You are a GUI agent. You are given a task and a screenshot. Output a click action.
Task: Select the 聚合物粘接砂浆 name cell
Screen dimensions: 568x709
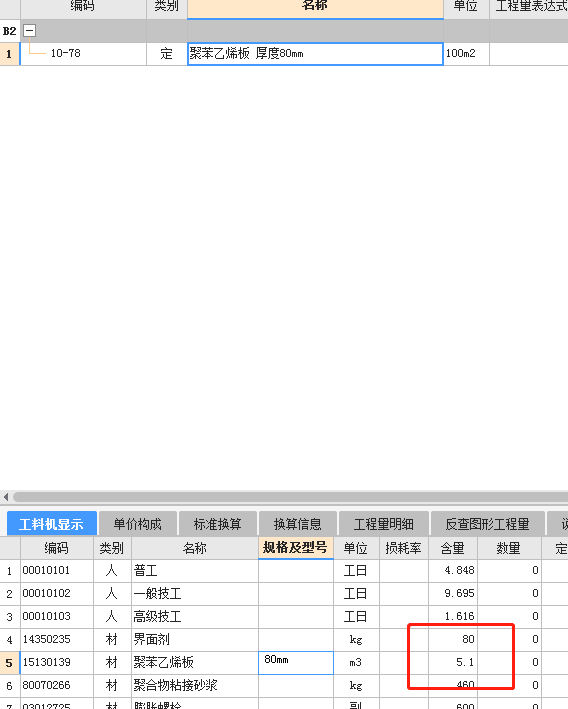(x=194, y=686)
